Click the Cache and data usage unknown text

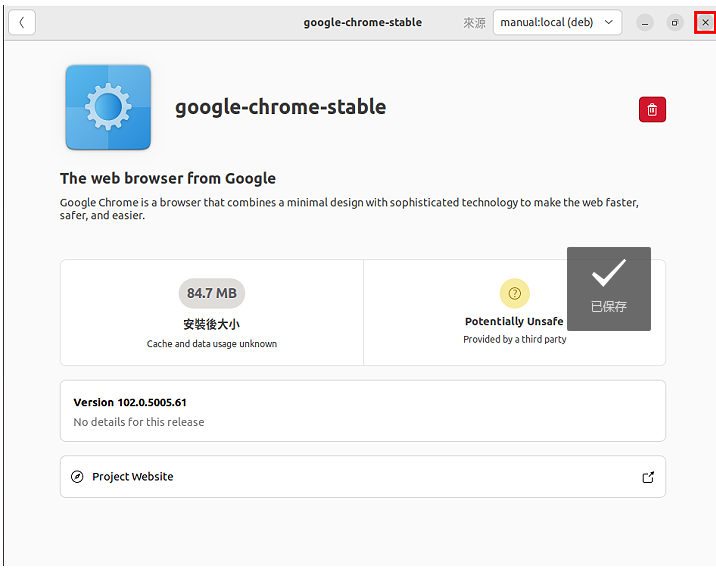pos(212,344)
